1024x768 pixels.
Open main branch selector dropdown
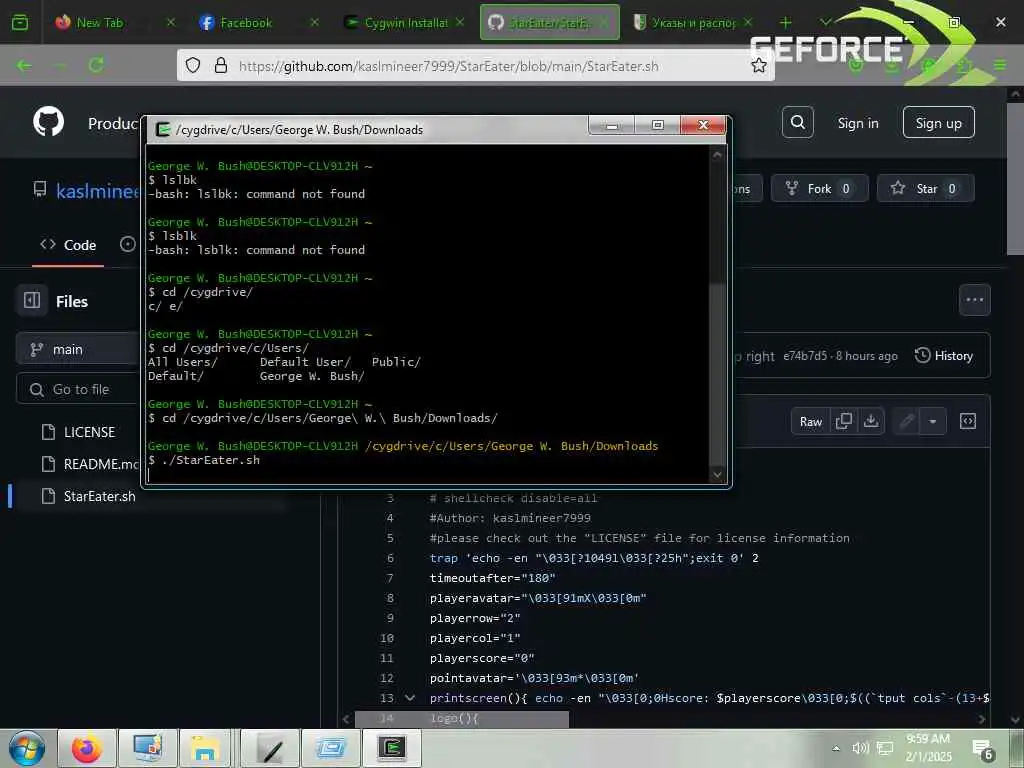click(x=78, y=349)
